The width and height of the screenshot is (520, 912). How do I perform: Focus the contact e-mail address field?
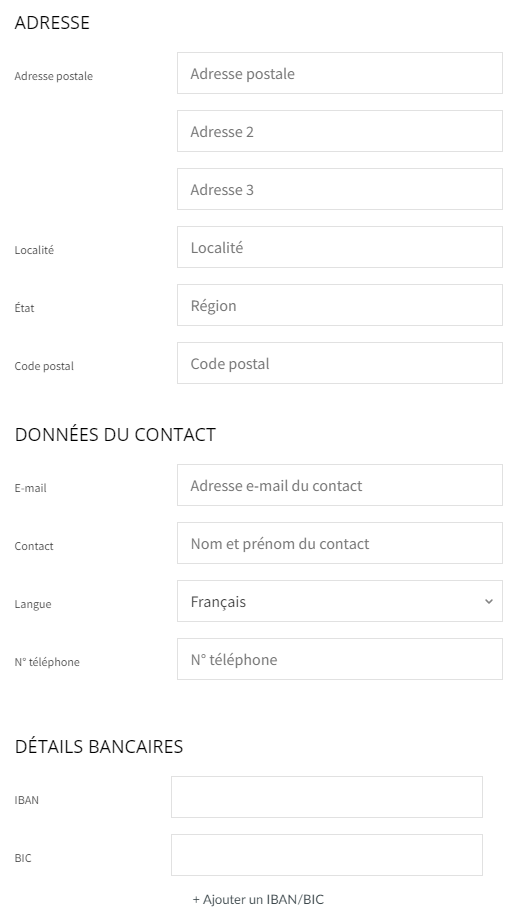tap(340, 485)
